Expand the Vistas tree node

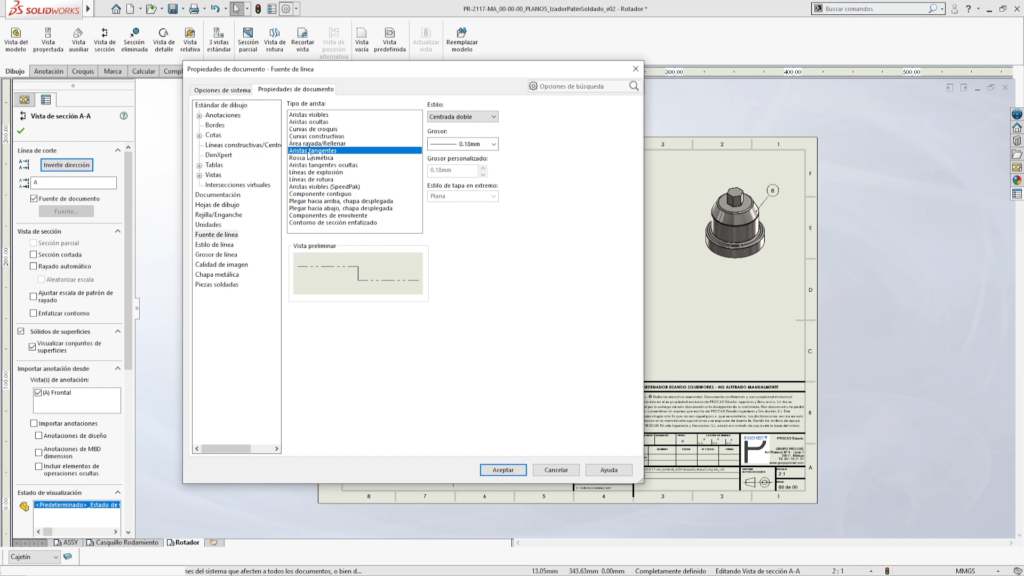point(199,175)
